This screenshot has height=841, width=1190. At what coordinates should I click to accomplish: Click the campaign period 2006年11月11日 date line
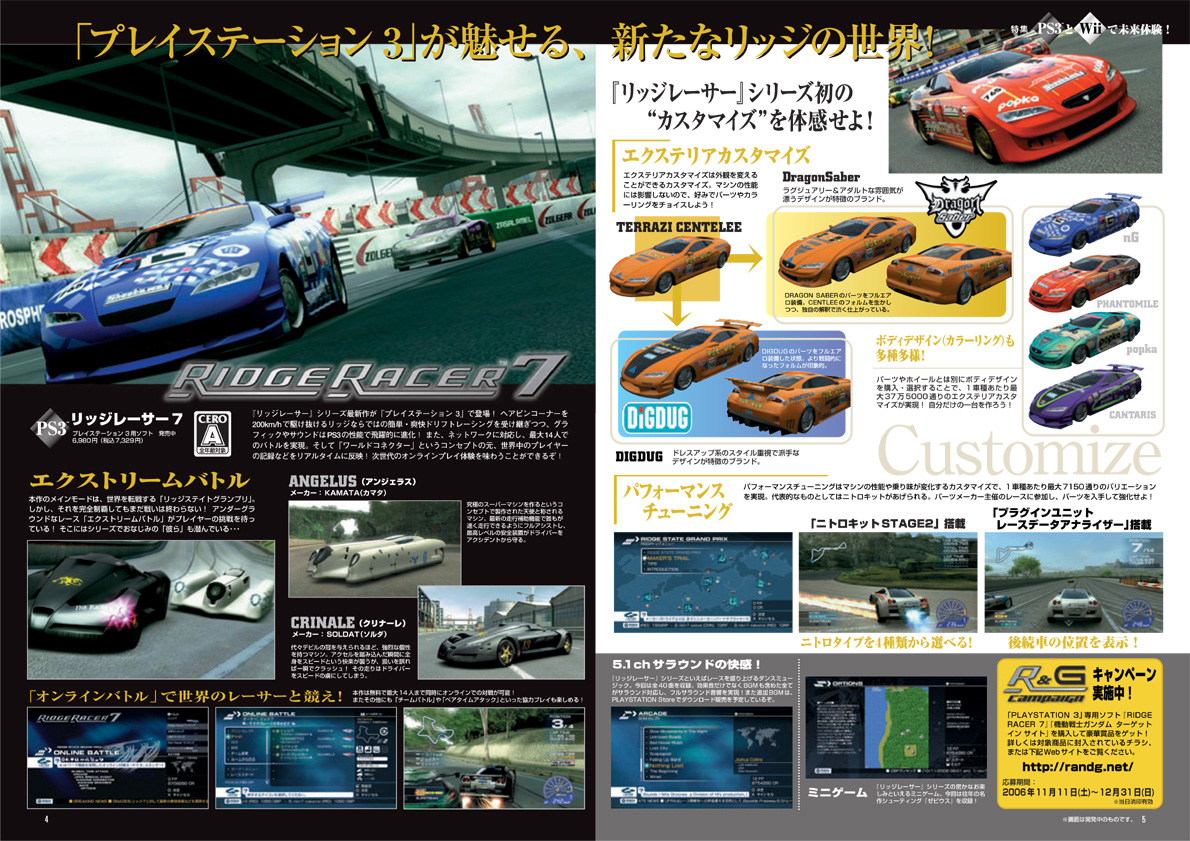(1078, 792)
